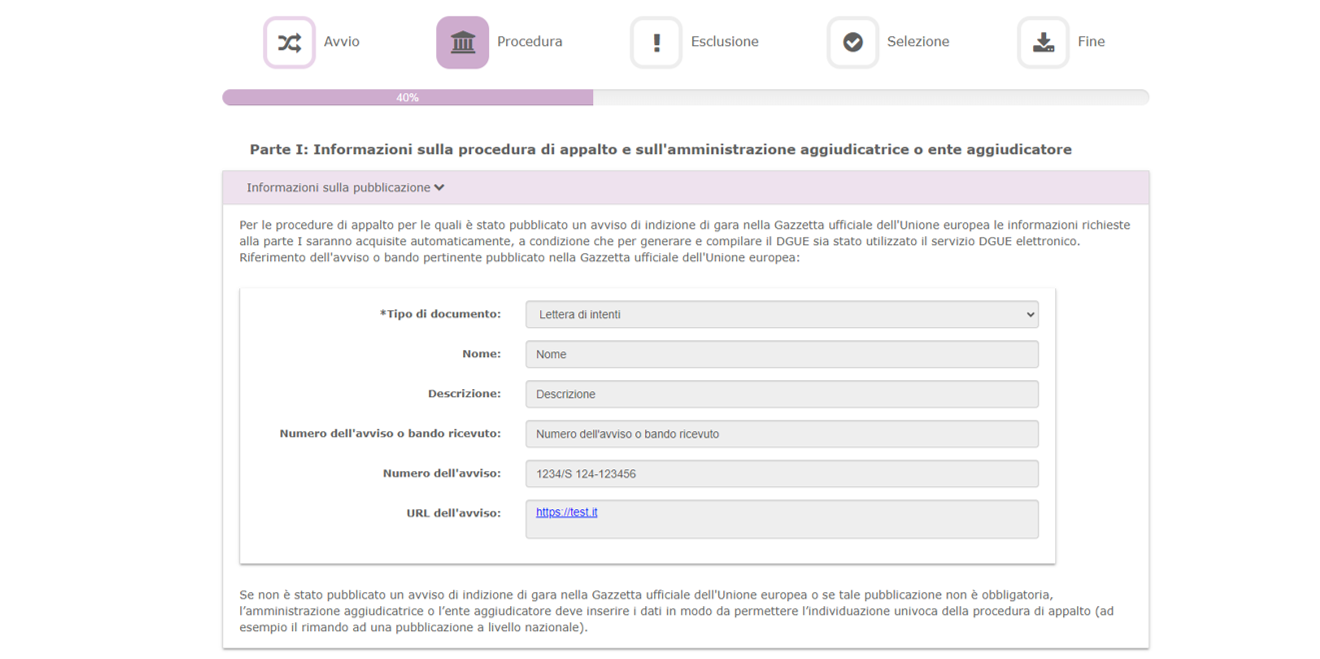The width and height of the screenshot is (1320, 659).
Task: Click into the Nome input field
Action: tap(781, 354)
